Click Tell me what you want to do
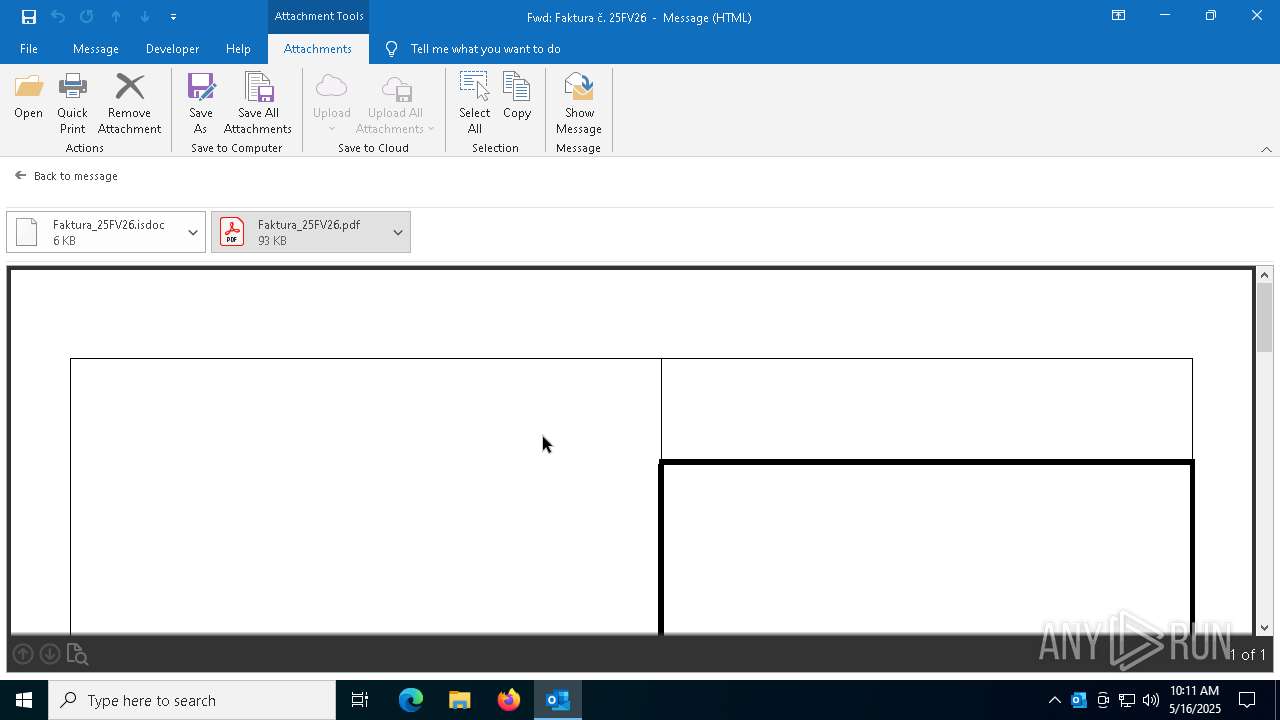This screenshot has height=720, width=1280. coord(485,49)
